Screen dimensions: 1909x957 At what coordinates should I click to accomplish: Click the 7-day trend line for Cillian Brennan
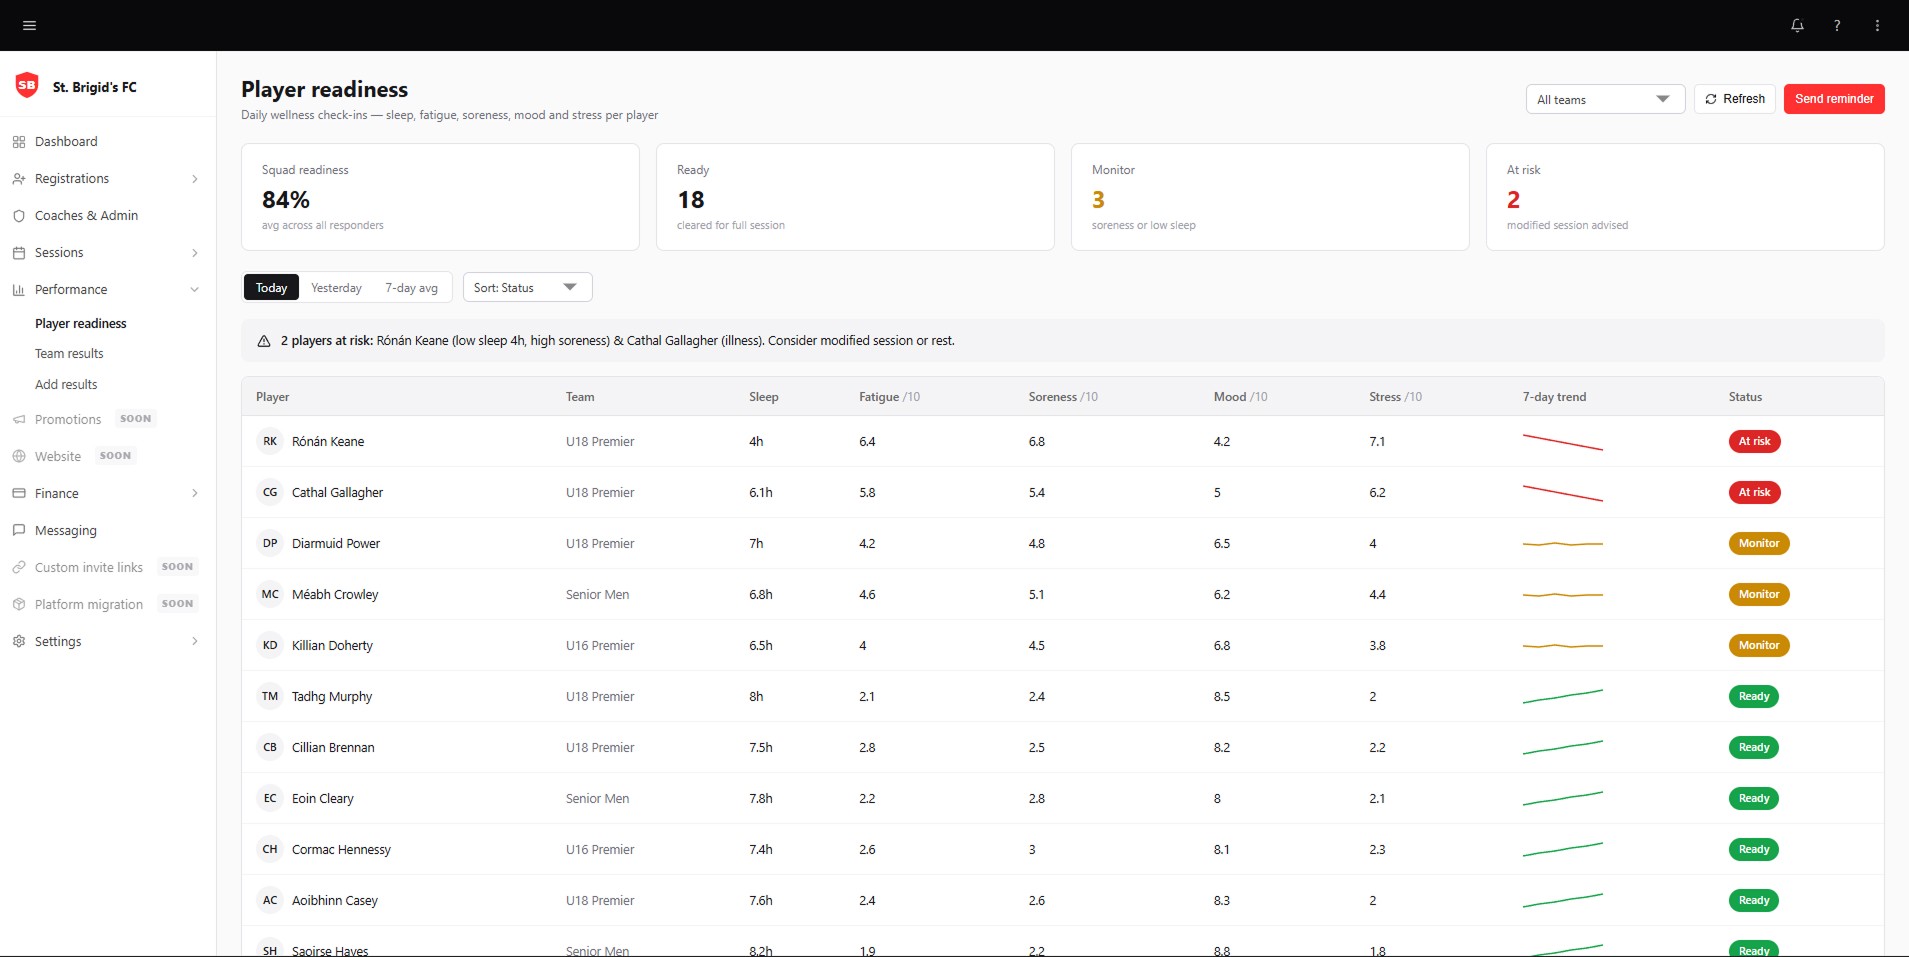1562,748
